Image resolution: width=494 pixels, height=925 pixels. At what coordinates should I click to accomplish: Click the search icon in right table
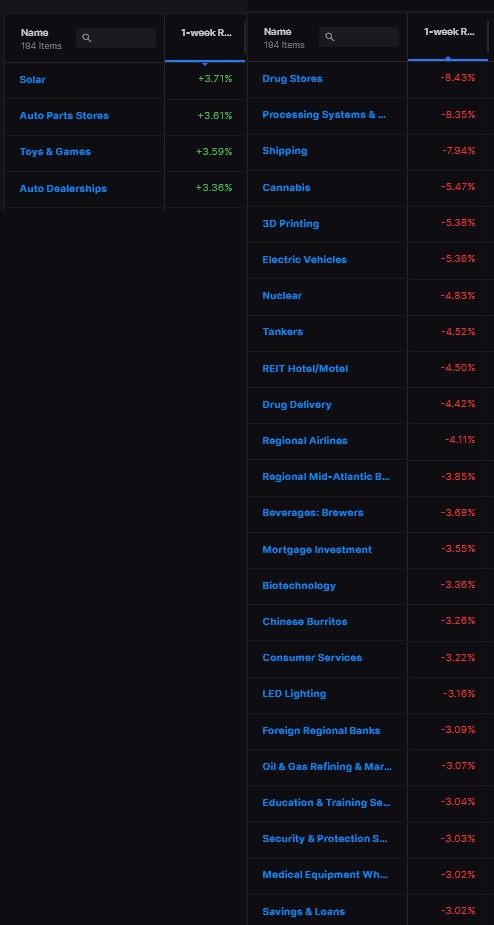pos(330,37)
